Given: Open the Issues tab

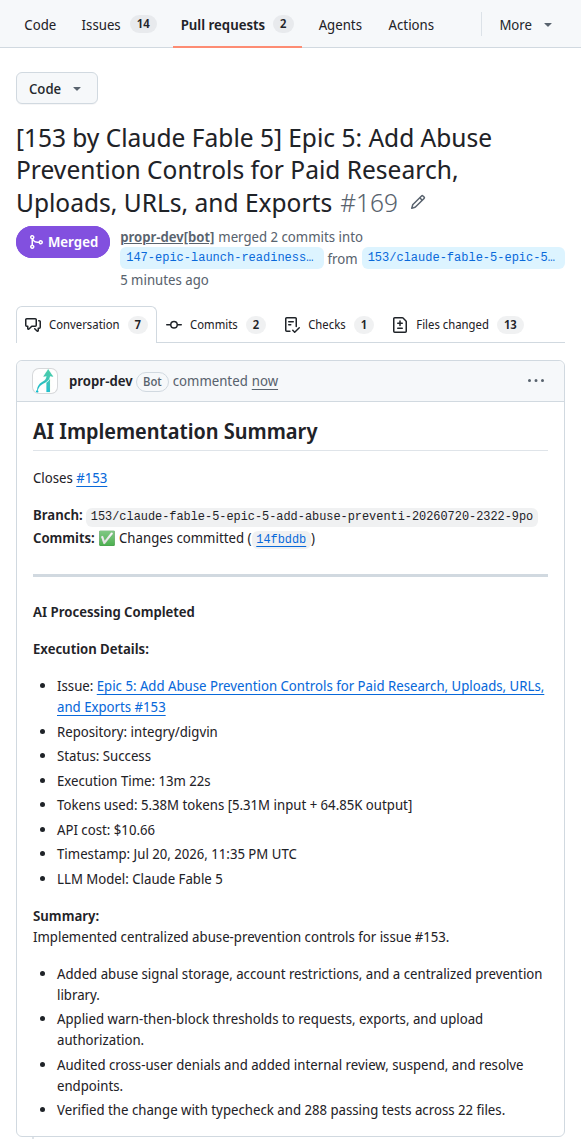Looking at the screenshot, I should click(119, 25).
